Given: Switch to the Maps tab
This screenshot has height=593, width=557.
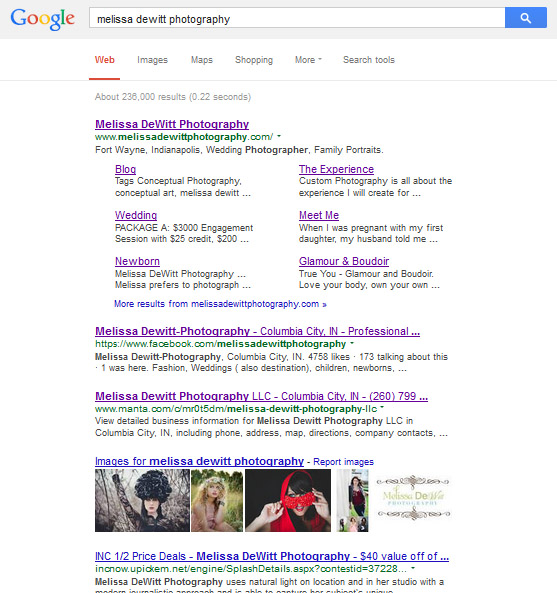Looking at the screenshot, I should [x=202, y=60].
